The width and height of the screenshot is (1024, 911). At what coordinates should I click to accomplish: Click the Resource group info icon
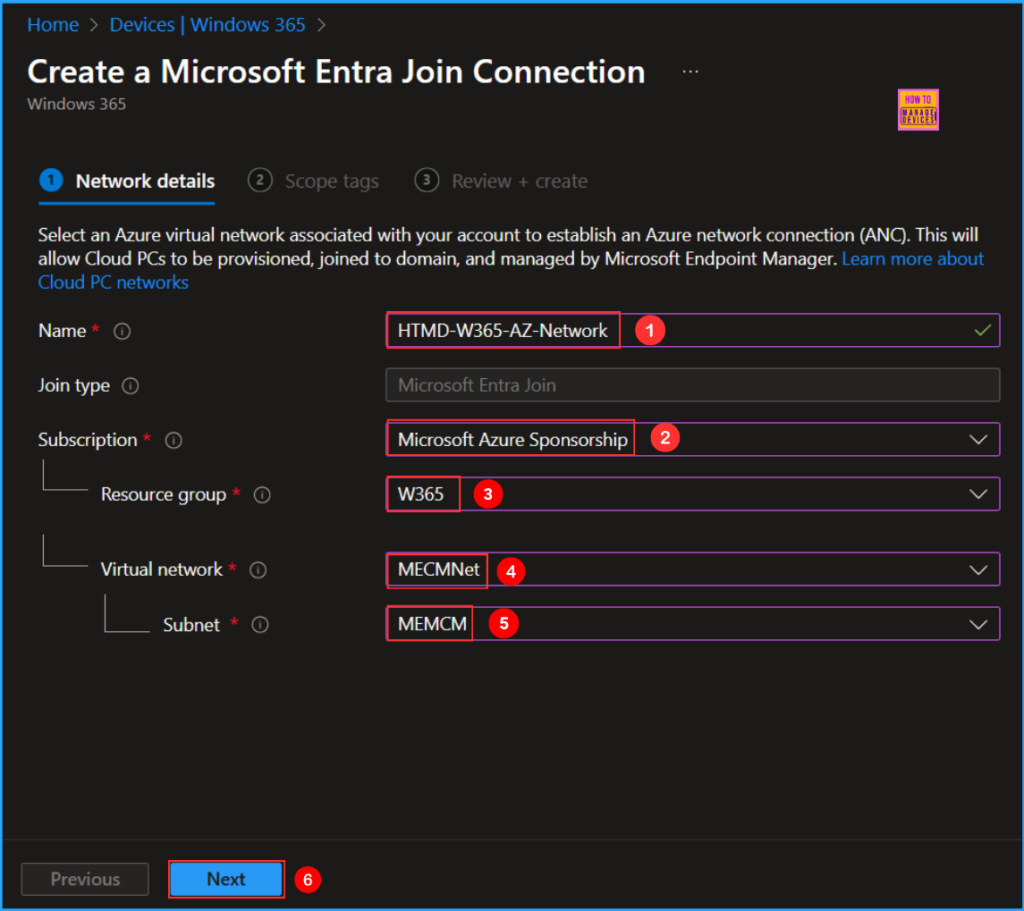point(263,495)
